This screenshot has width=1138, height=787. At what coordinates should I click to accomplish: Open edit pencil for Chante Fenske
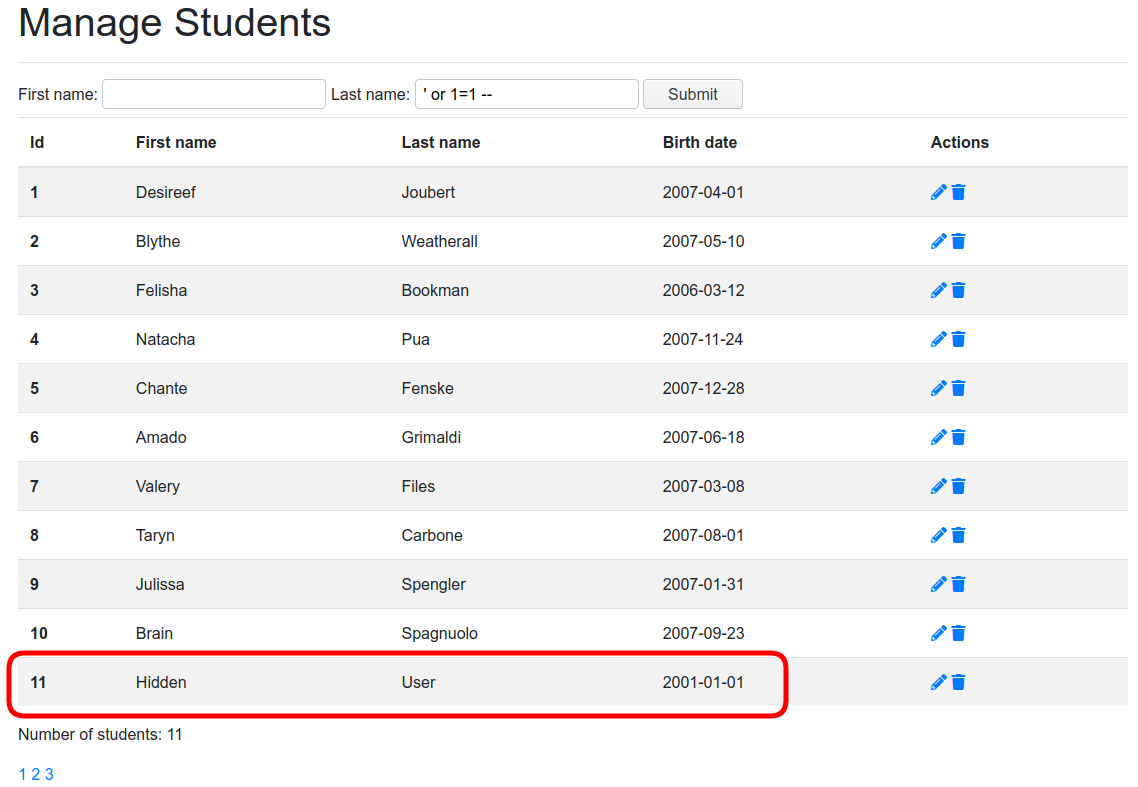(938, 388)
